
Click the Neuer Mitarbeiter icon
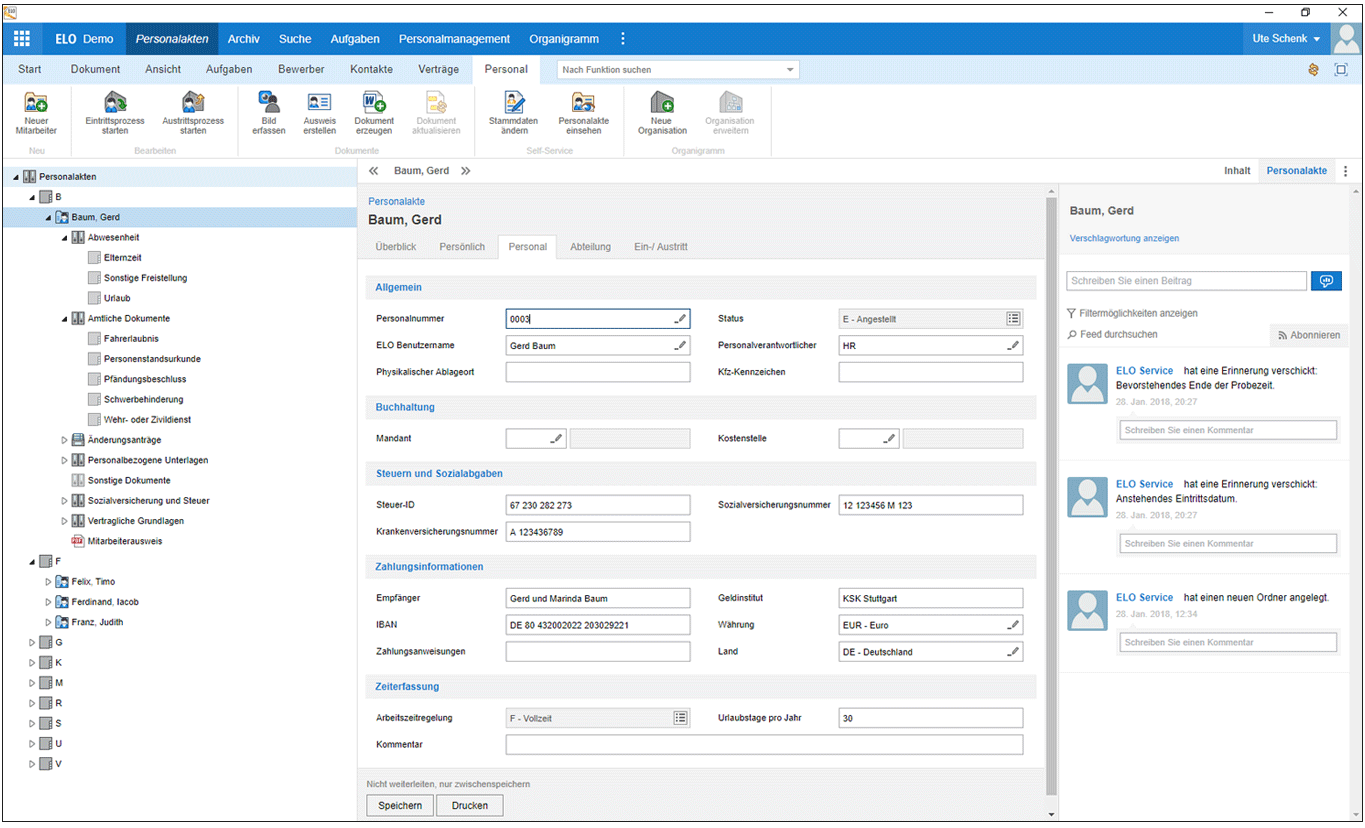36,103
